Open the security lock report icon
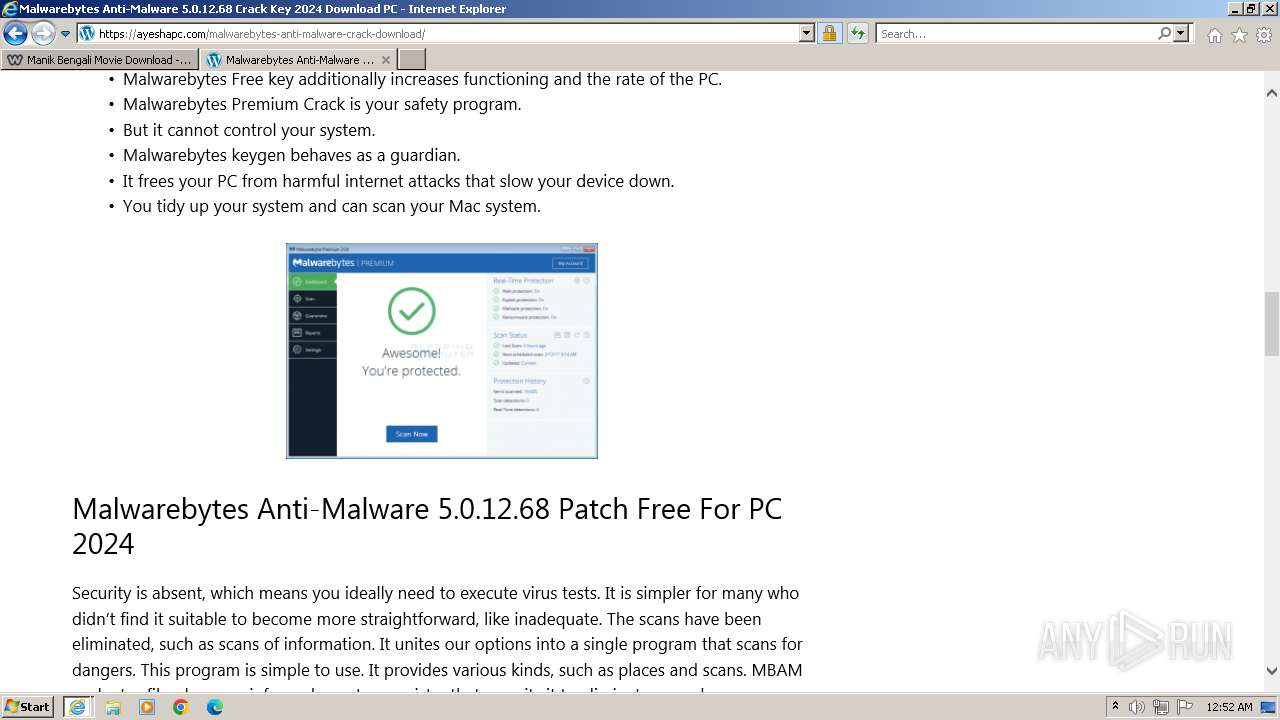The height and width of the screenshot is (720, 1280). pyautogui.click(x=829, y=34)
